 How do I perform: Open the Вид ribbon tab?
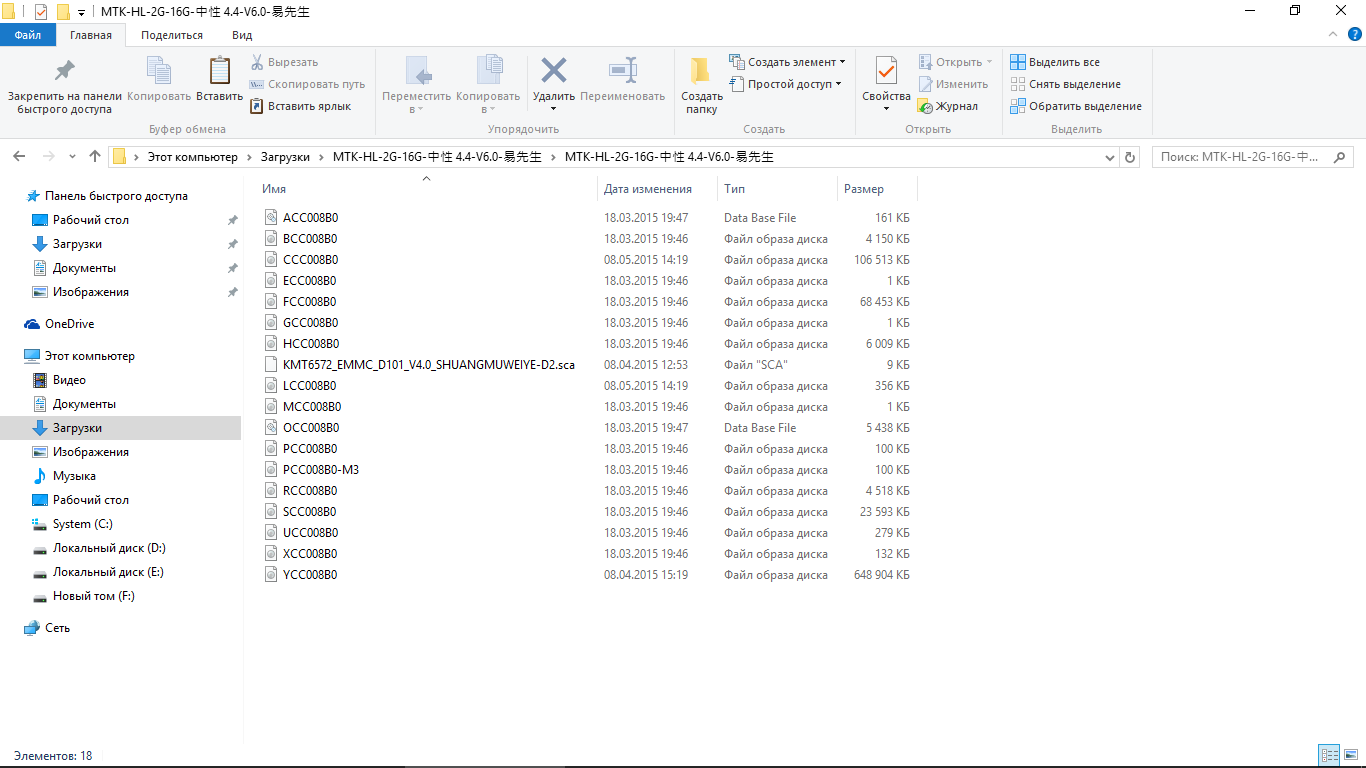pos(242,35)
